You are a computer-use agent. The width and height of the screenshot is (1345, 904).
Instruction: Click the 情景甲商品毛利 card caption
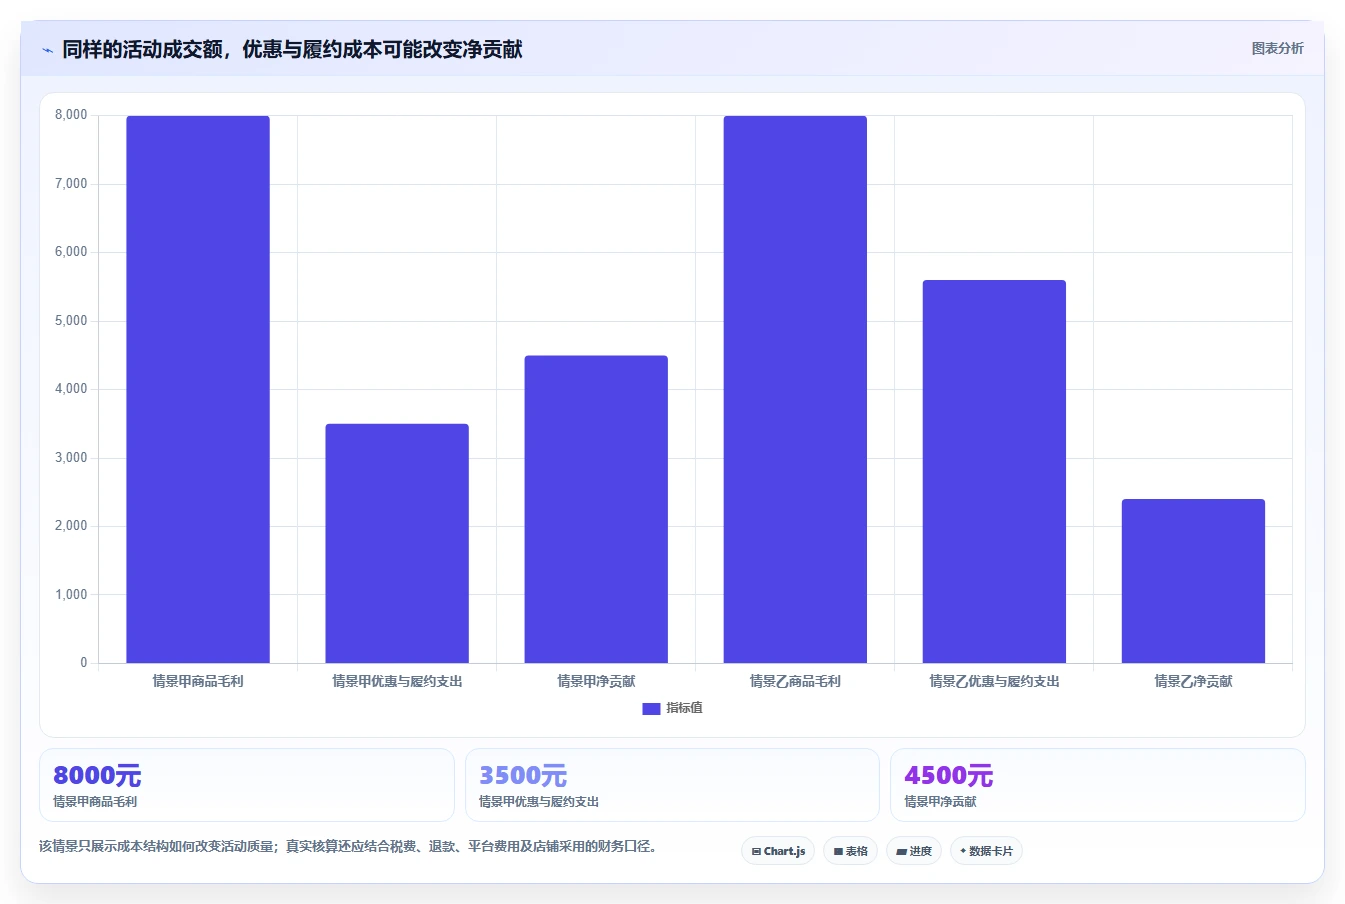tap(95, 802)
